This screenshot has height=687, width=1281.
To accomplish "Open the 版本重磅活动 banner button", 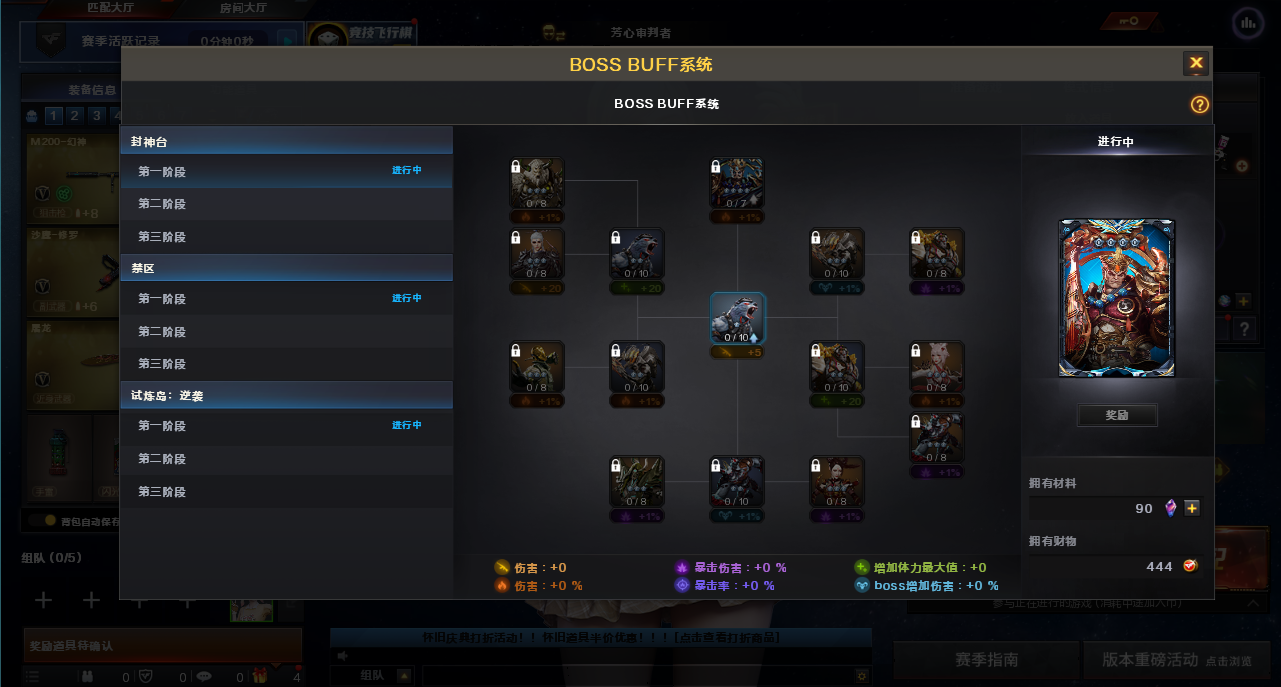I will [x=1177, y=660].
